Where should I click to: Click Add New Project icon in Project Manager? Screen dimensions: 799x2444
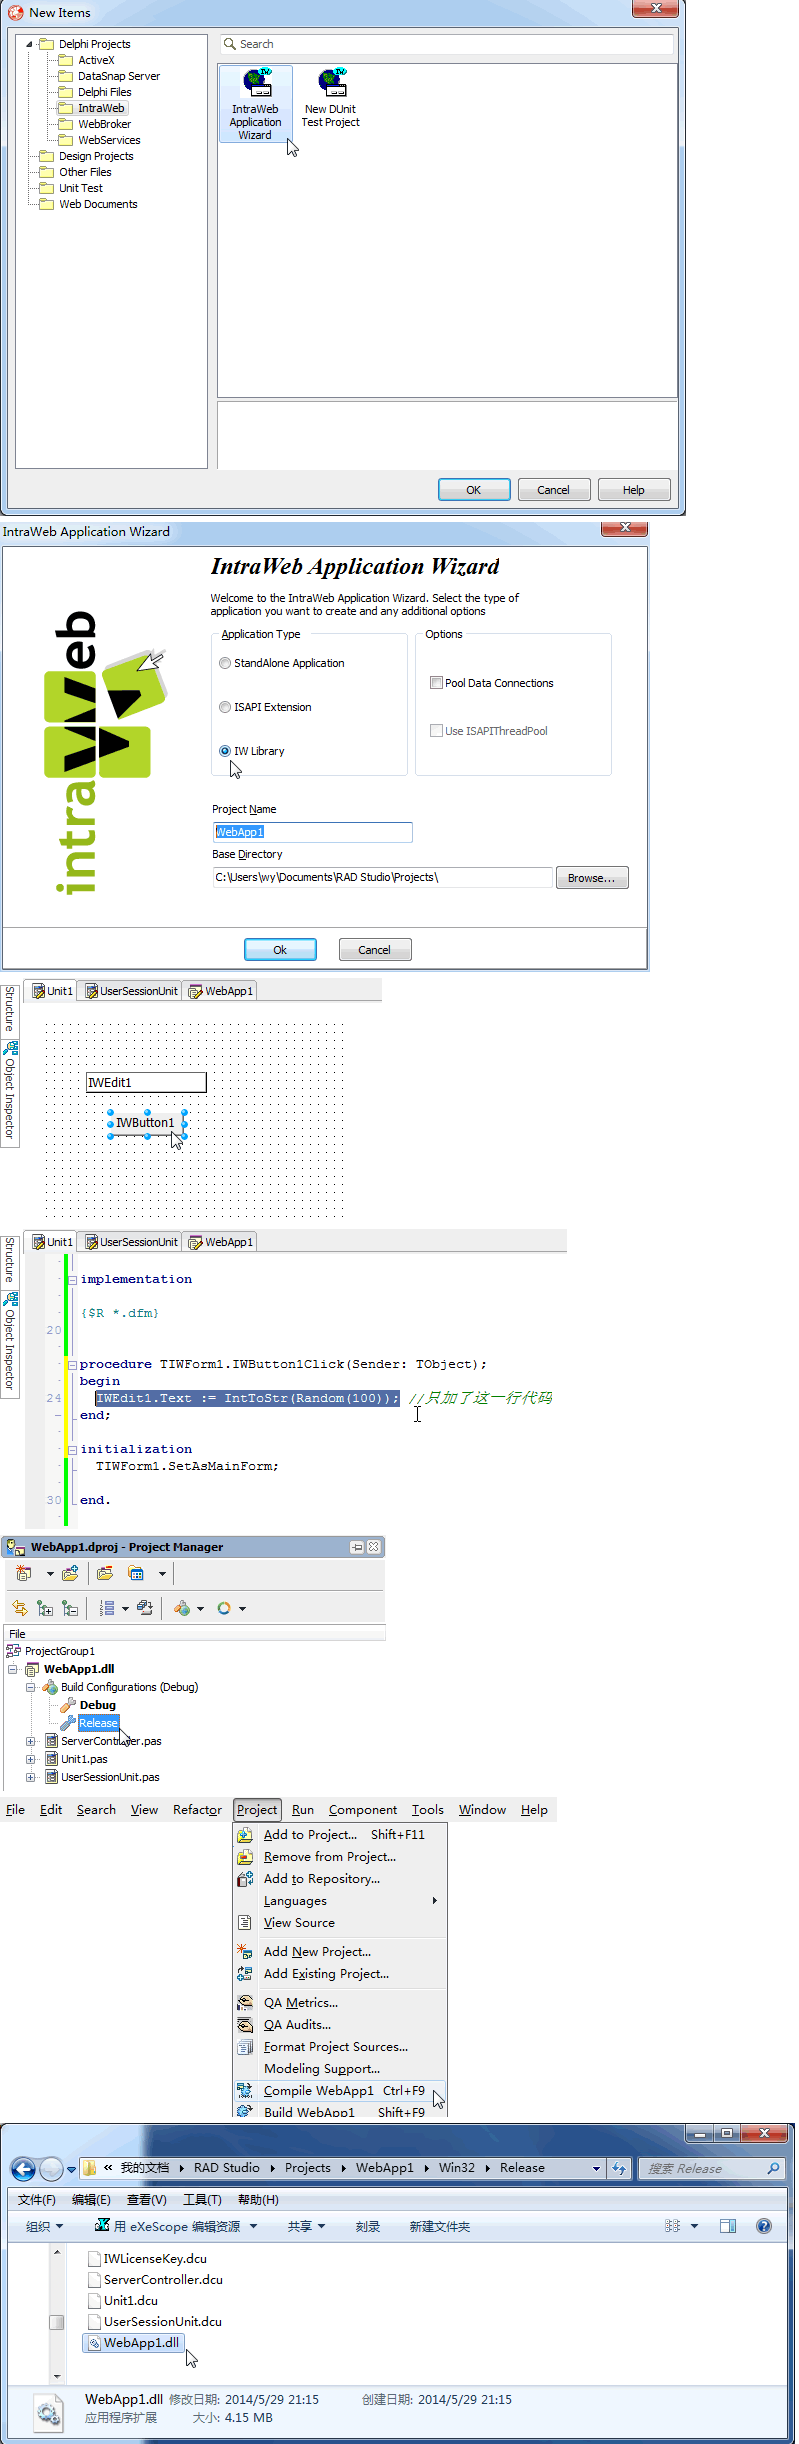pos(70,1573)
